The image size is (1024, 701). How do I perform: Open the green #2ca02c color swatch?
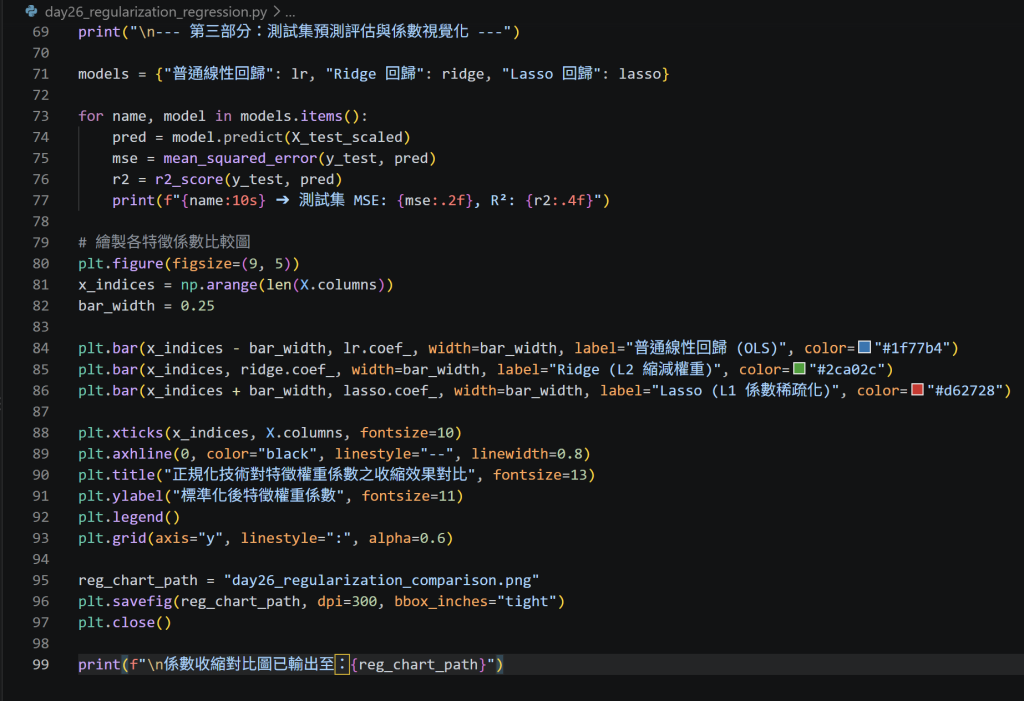[799, 368]
